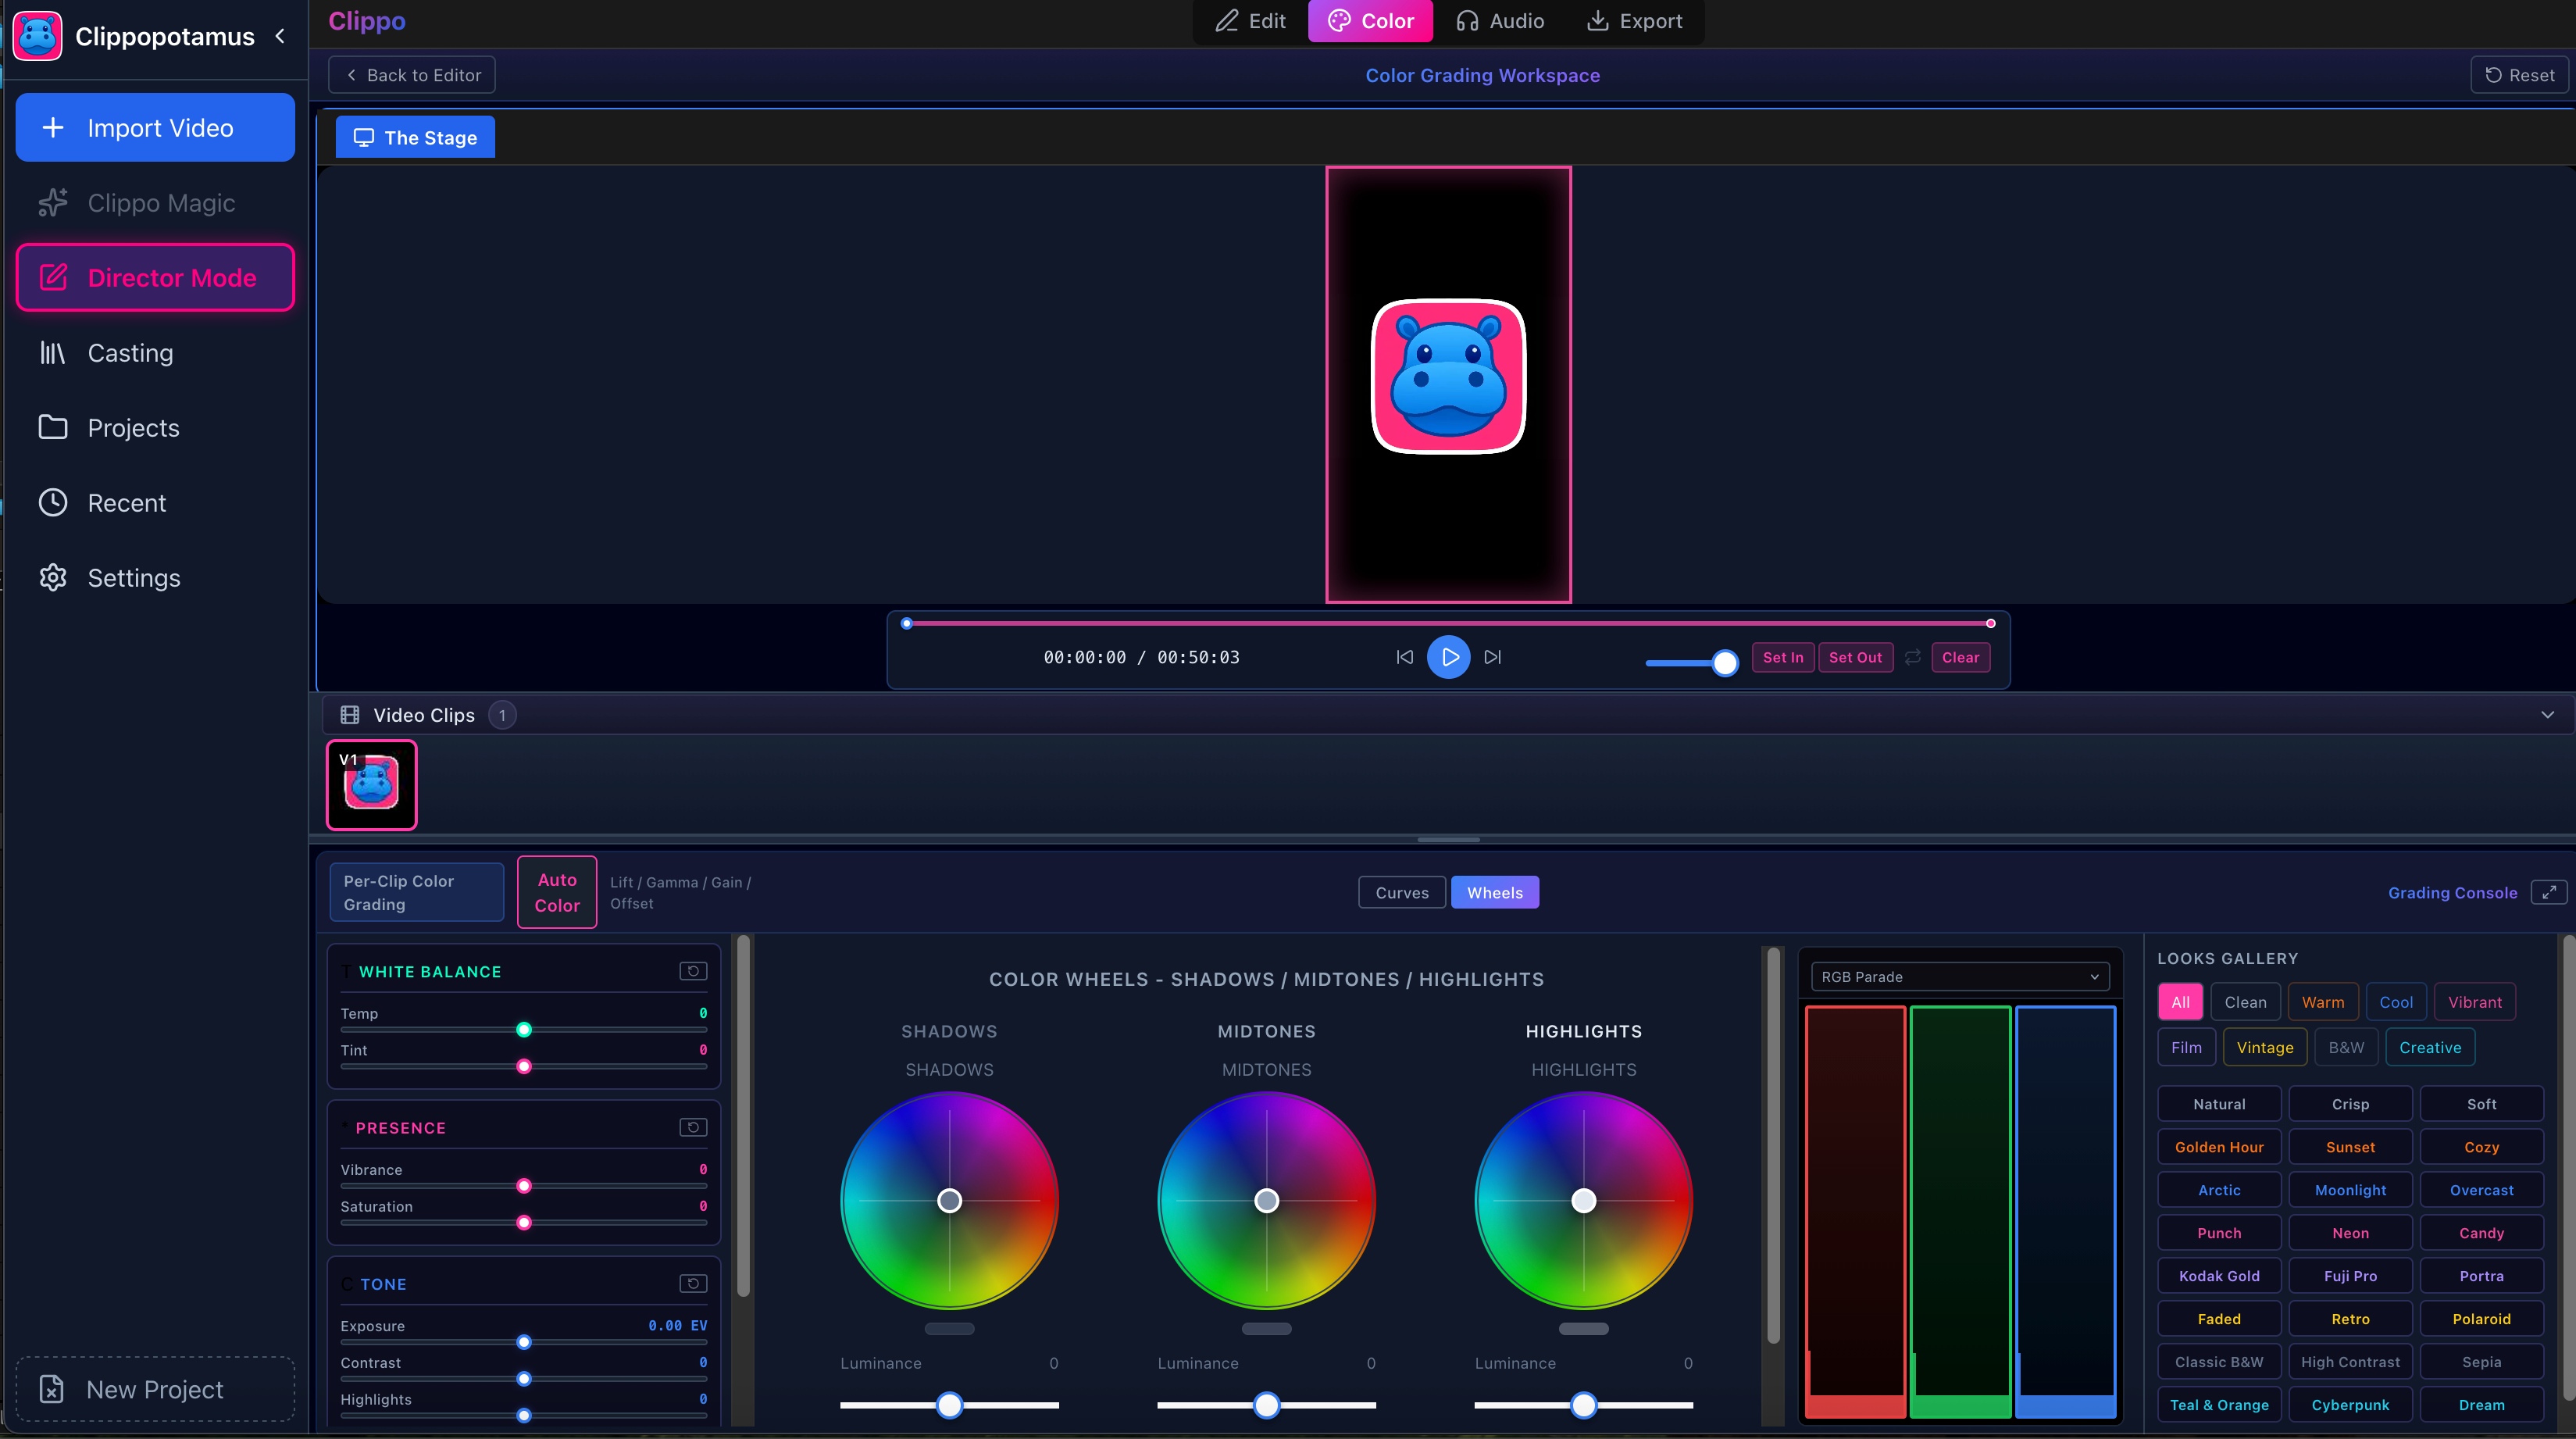Image resolution: width=2576 pixels, height=1439 pixels.
Task: Filter looks by Vintage
Action: [2265, 1047]
